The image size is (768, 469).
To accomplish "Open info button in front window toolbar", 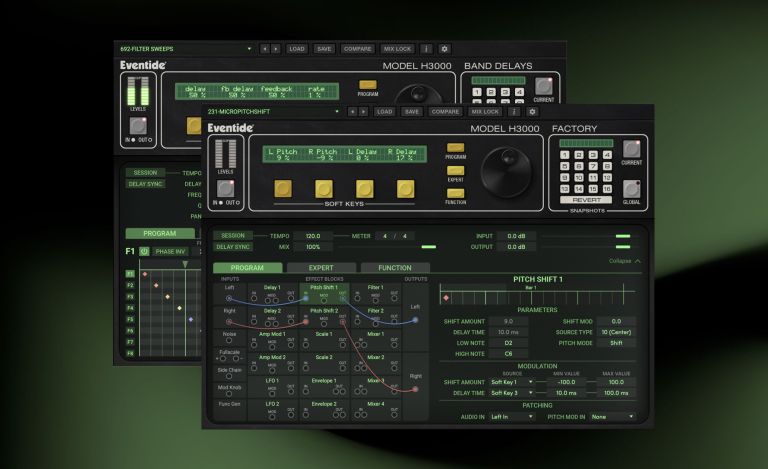I will (x=514, y=112).
